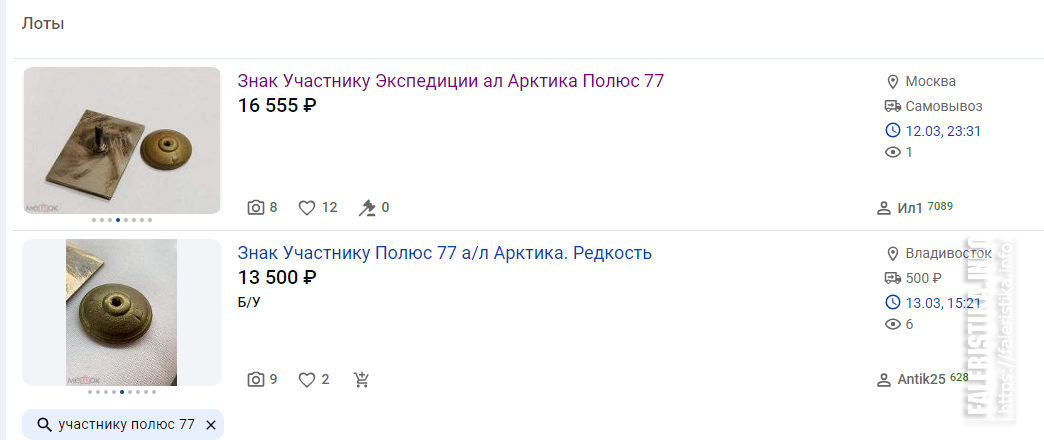Click heart favorite icon on 16 555 ₽ lot

tap(306, 208)
